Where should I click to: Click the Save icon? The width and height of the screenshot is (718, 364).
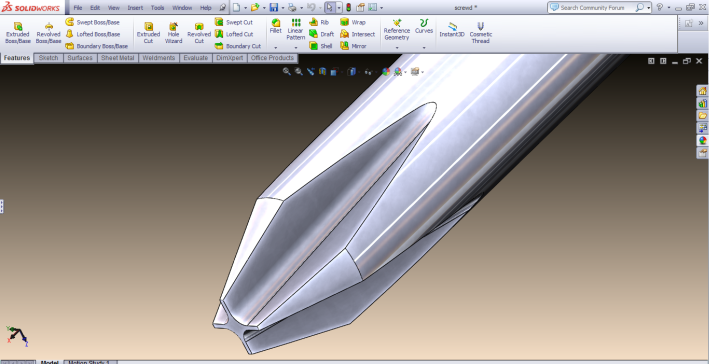274,8
